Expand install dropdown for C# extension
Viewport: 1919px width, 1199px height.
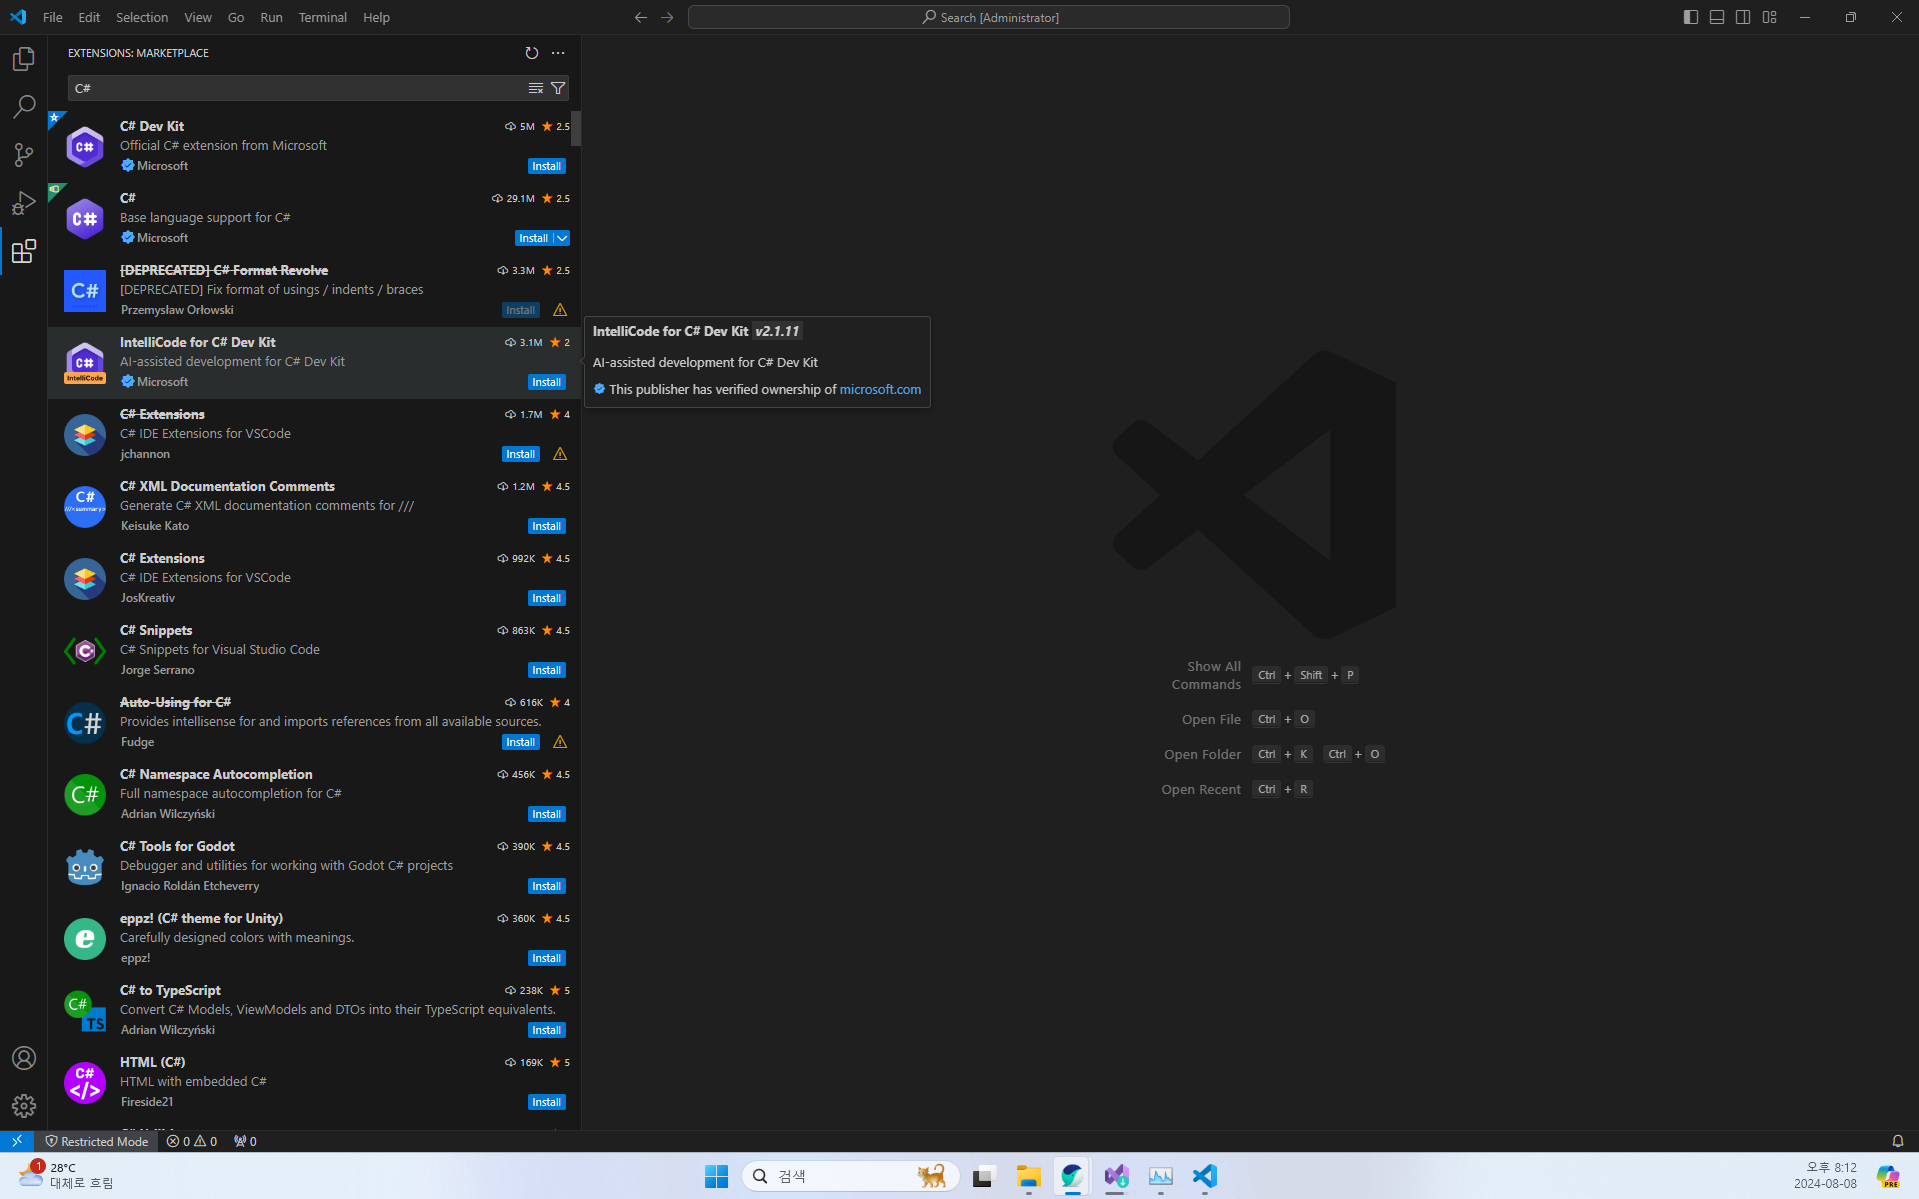562,238
